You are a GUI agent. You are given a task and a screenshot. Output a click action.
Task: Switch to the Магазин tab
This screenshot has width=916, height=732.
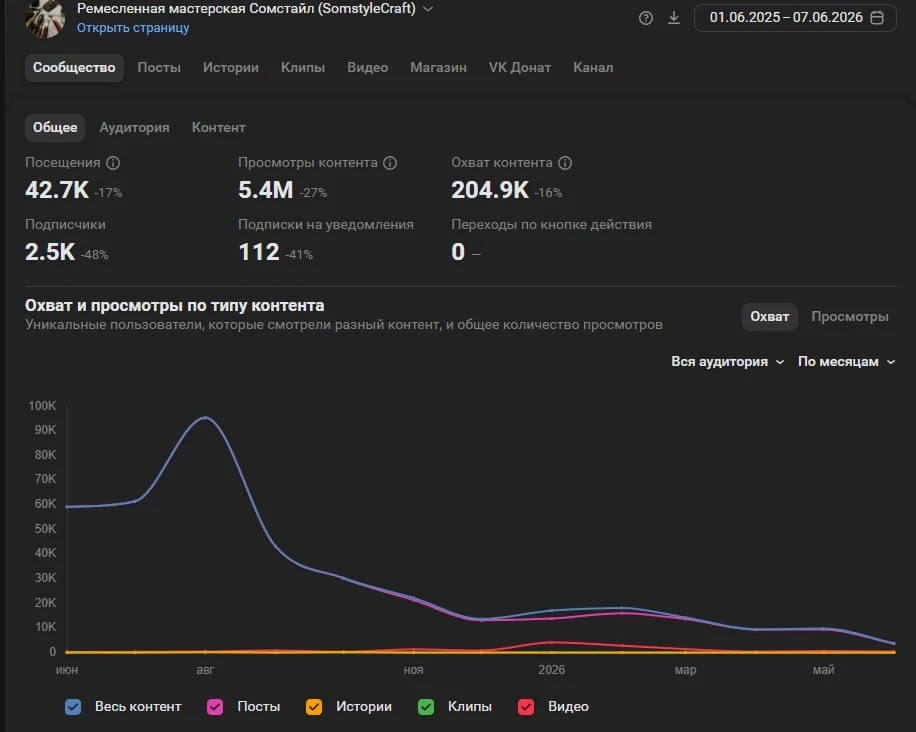[438, 68]
